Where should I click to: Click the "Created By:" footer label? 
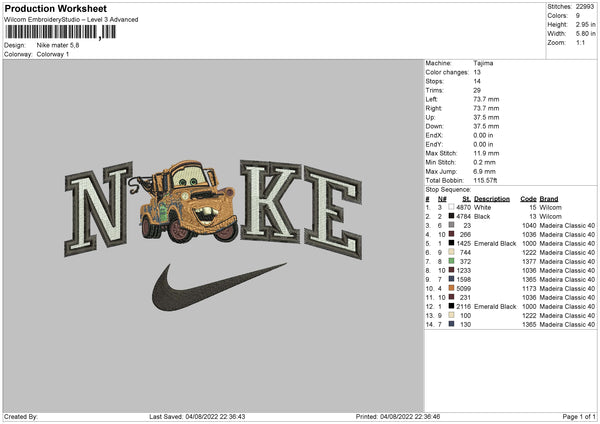(21, 416)
